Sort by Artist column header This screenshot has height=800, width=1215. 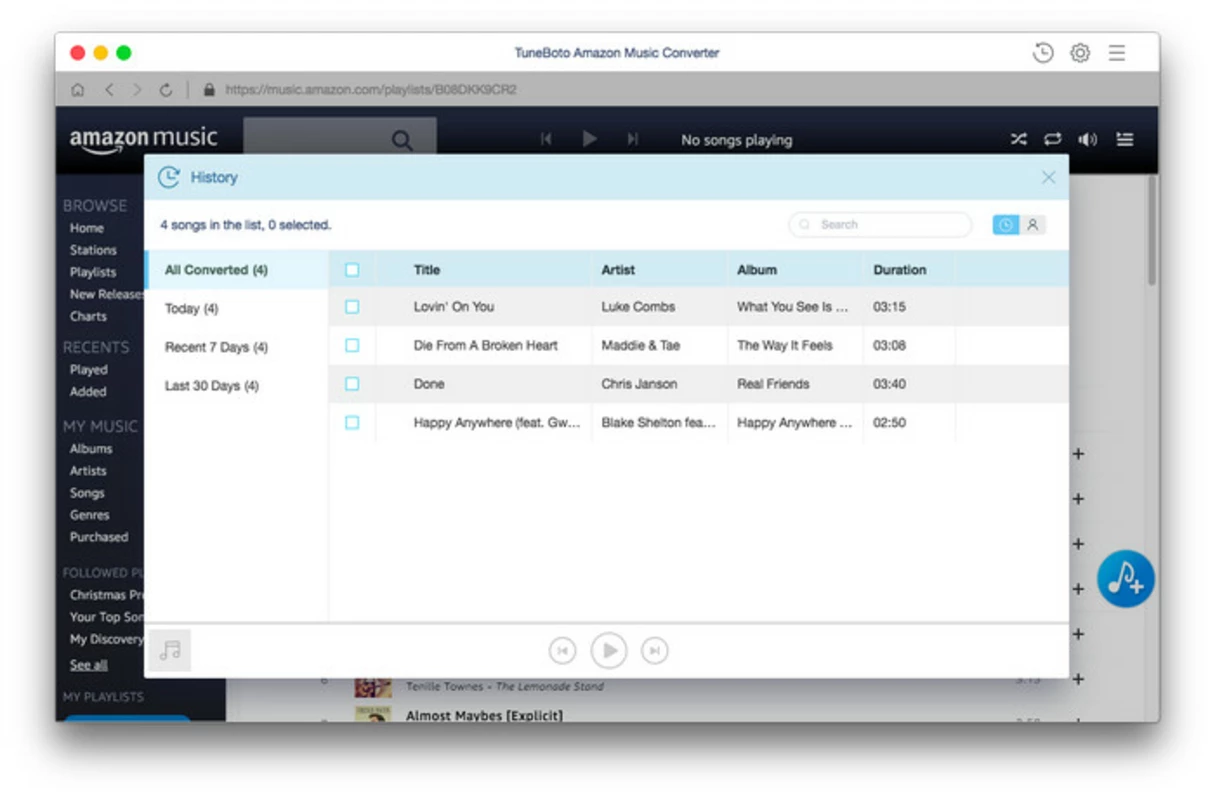(618, 270)
